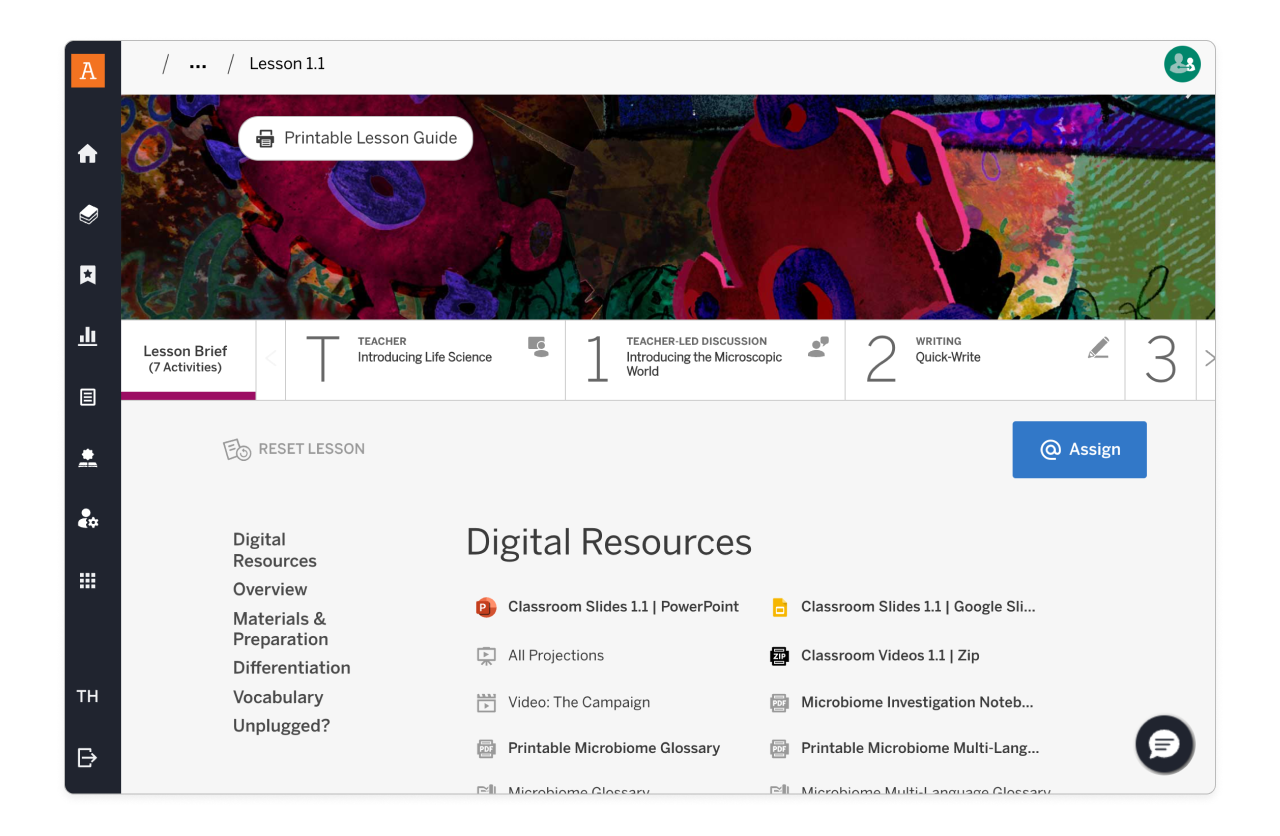Open the Printable Lesson Guide

point(356,139)
